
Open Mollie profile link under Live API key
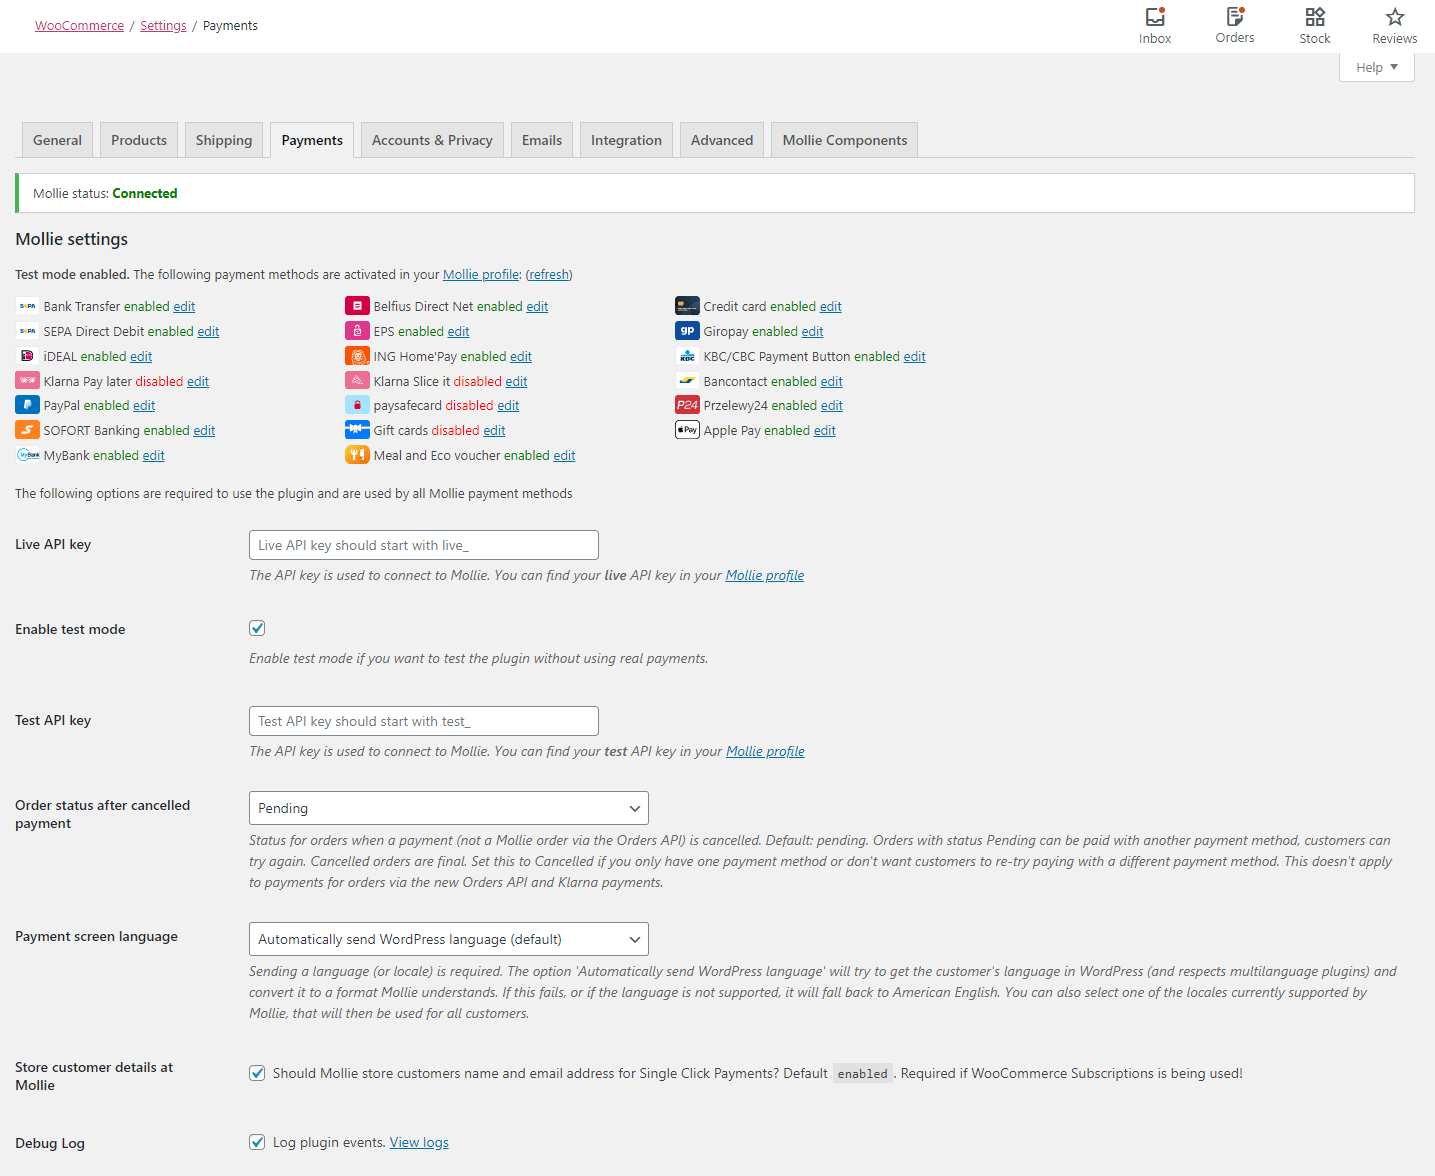coord(765,575)
